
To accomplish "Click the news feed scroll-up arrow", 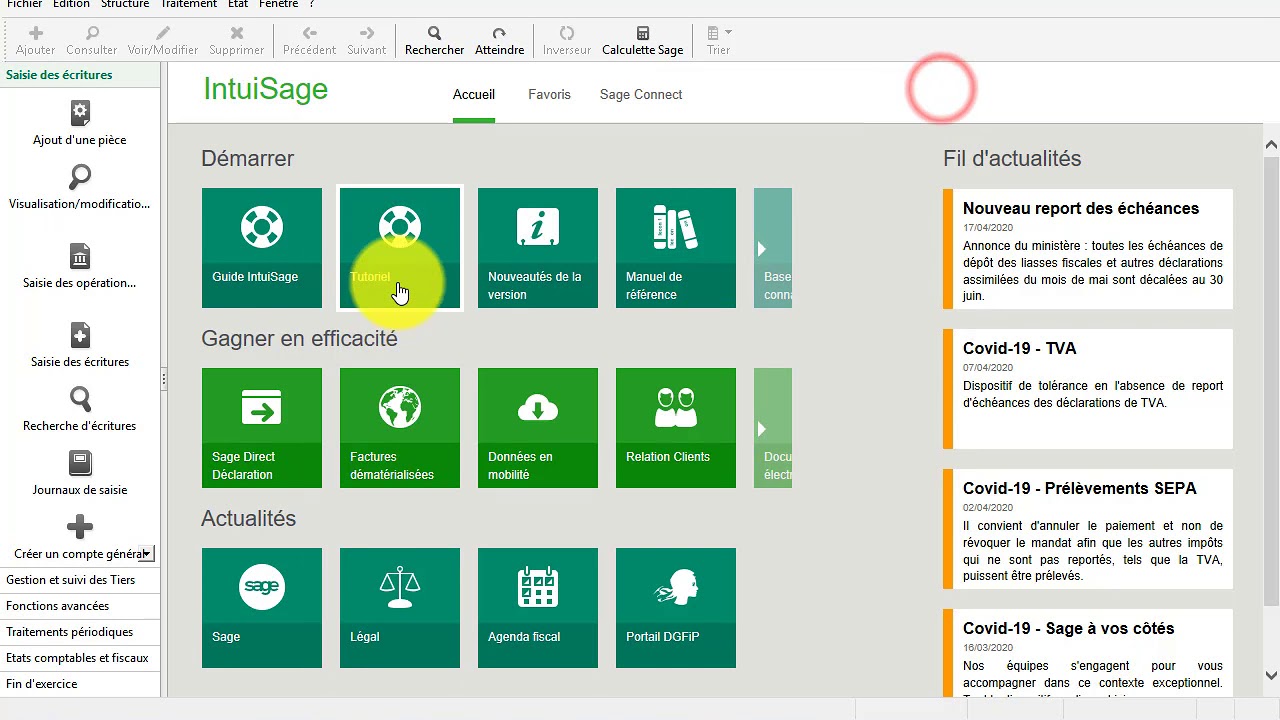I will [1271, 145].
